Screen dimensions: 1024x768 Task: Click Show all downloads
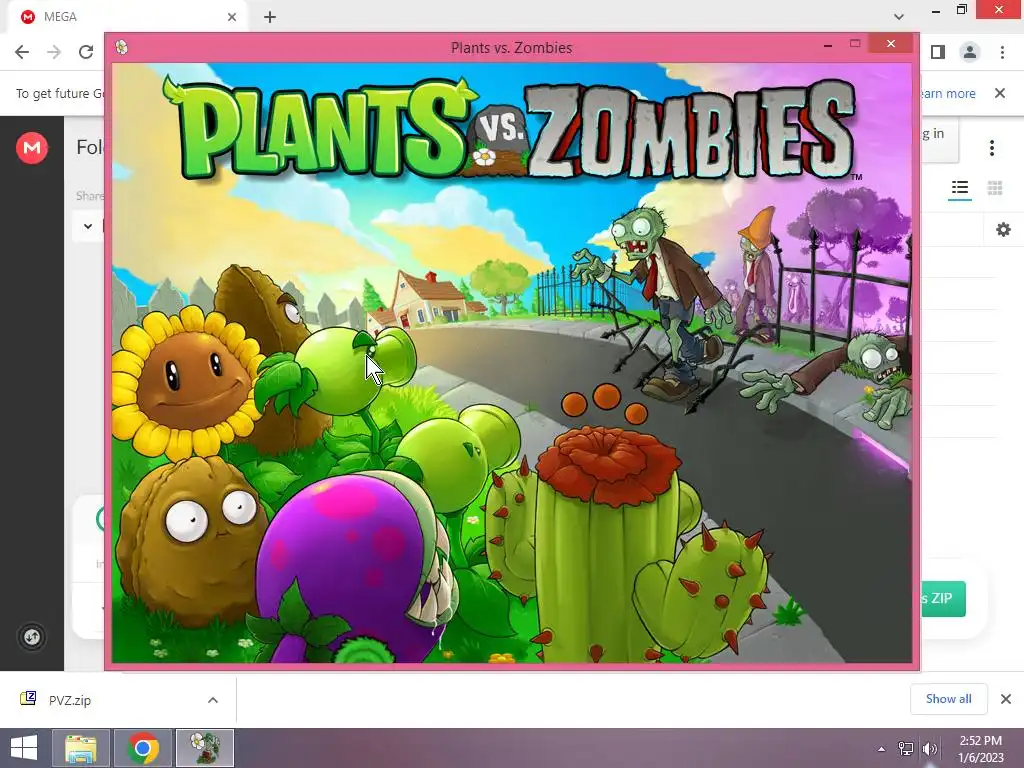pos(948,699)
